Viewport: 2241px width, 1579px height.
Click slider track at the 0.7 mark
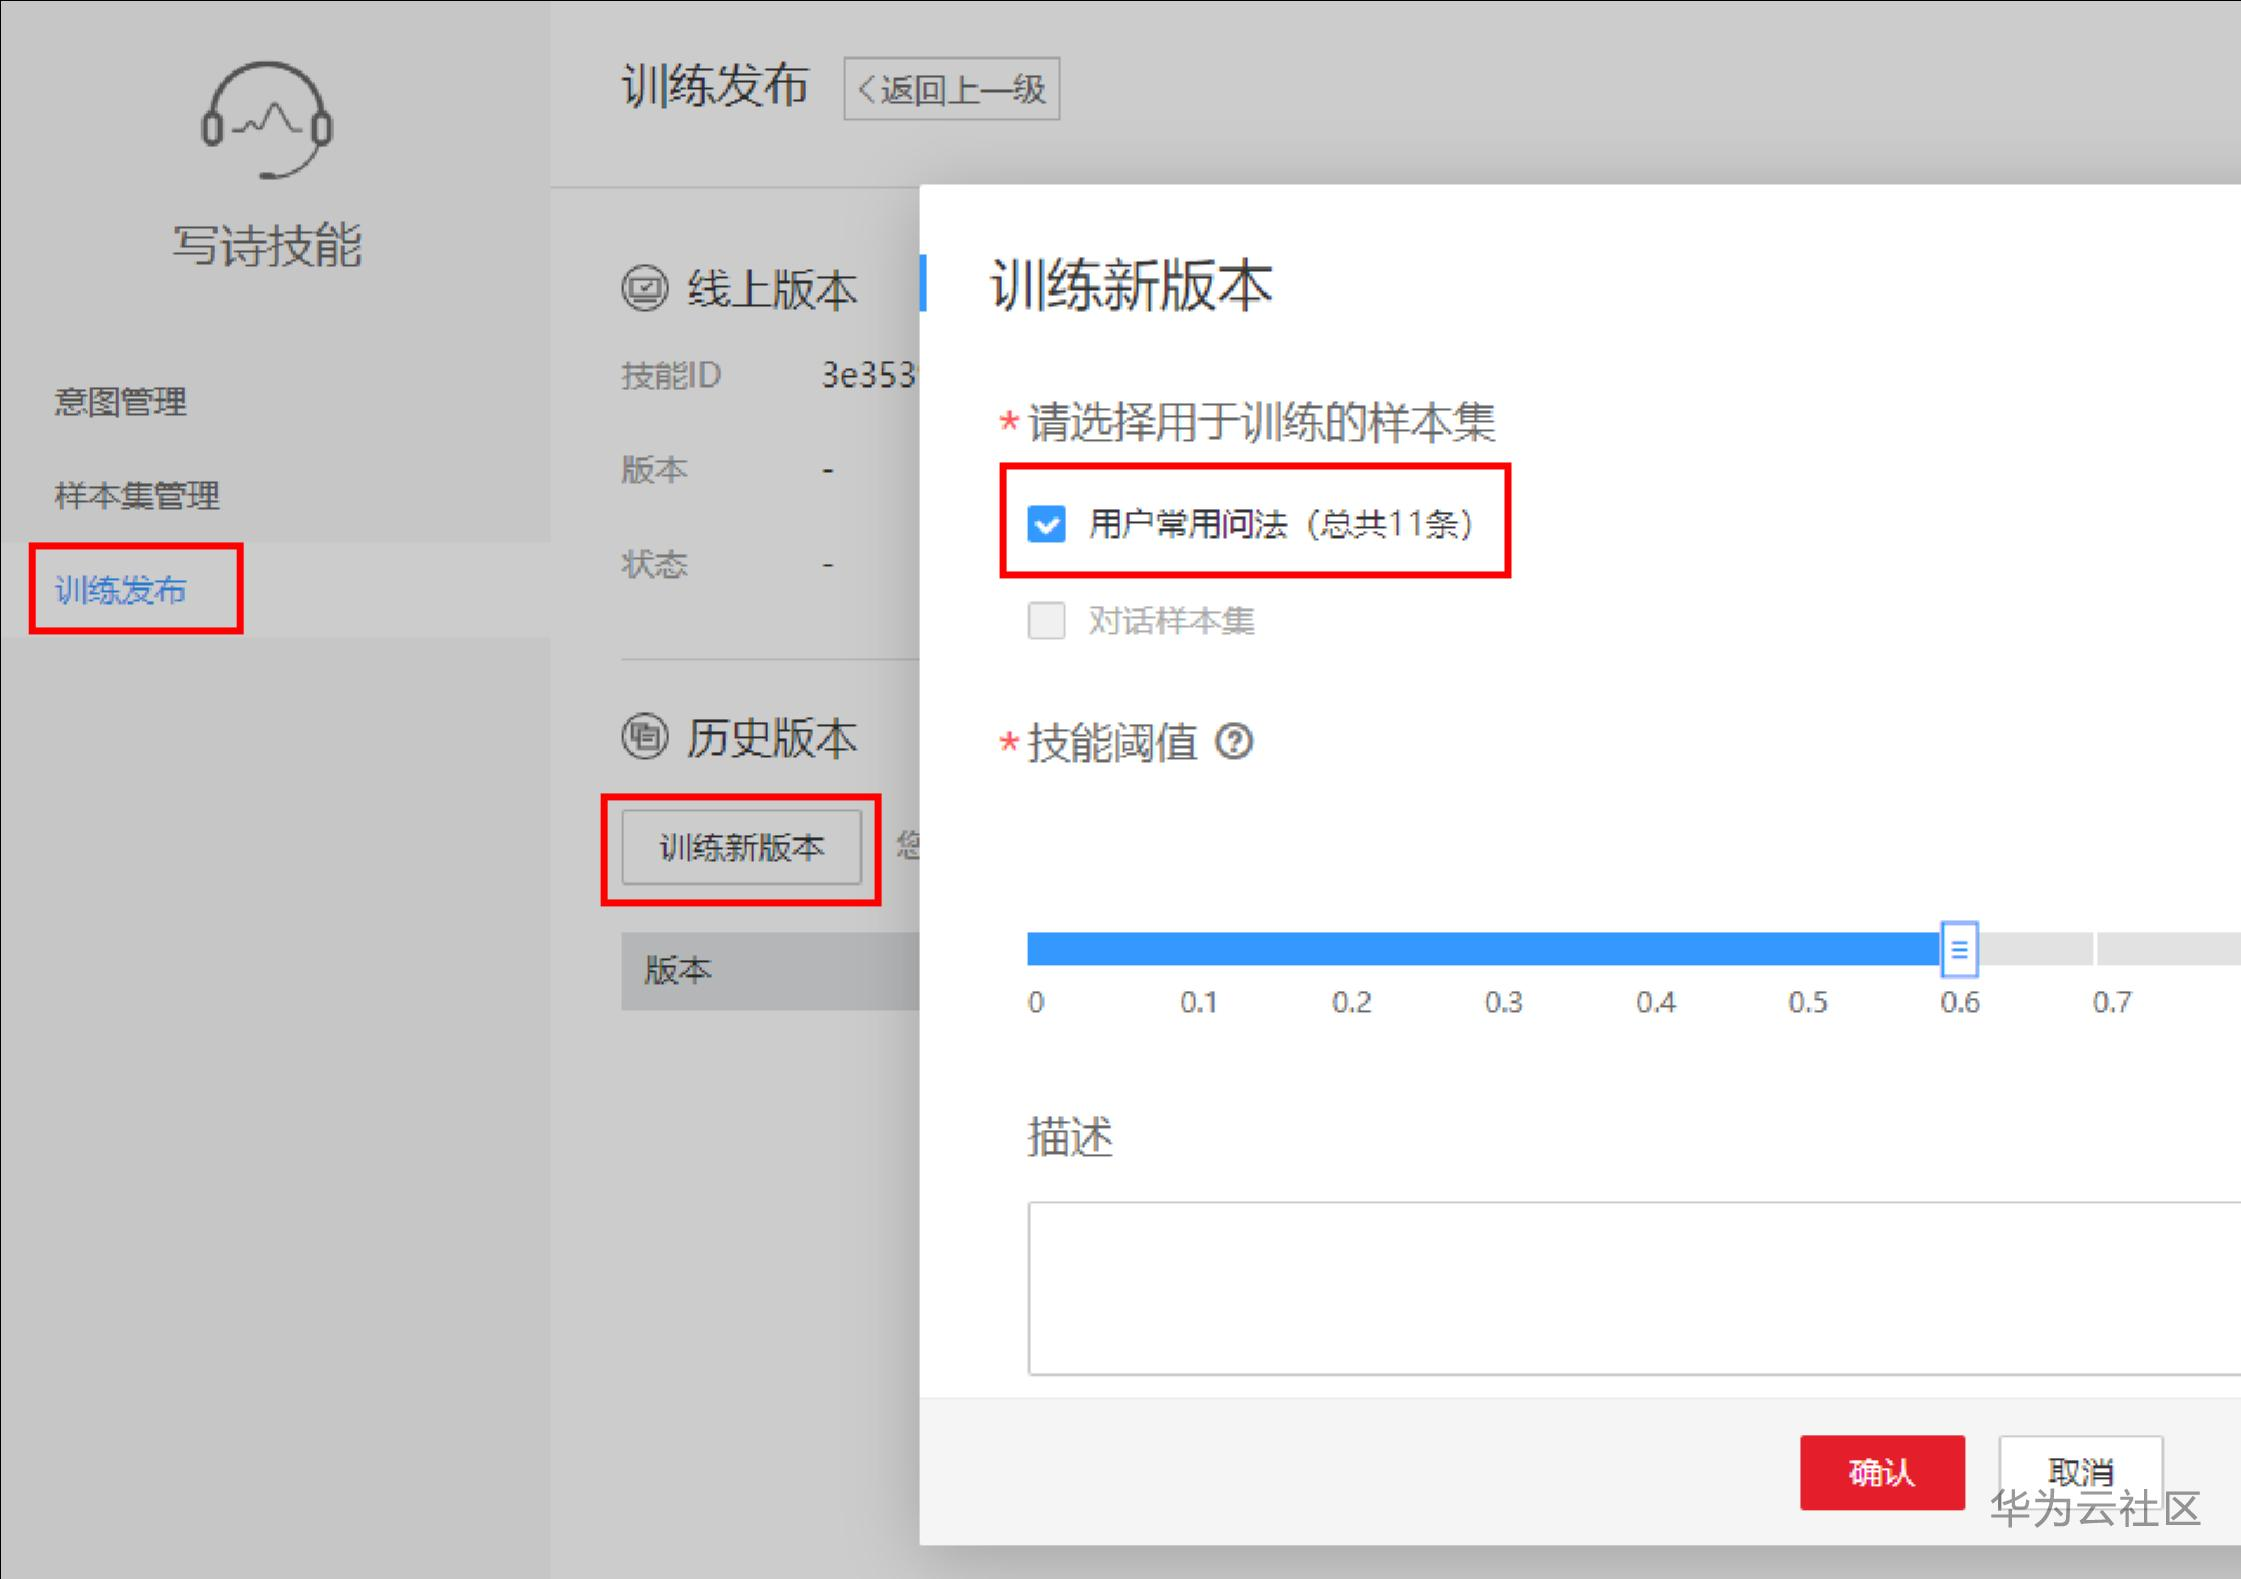point(2110,948)
